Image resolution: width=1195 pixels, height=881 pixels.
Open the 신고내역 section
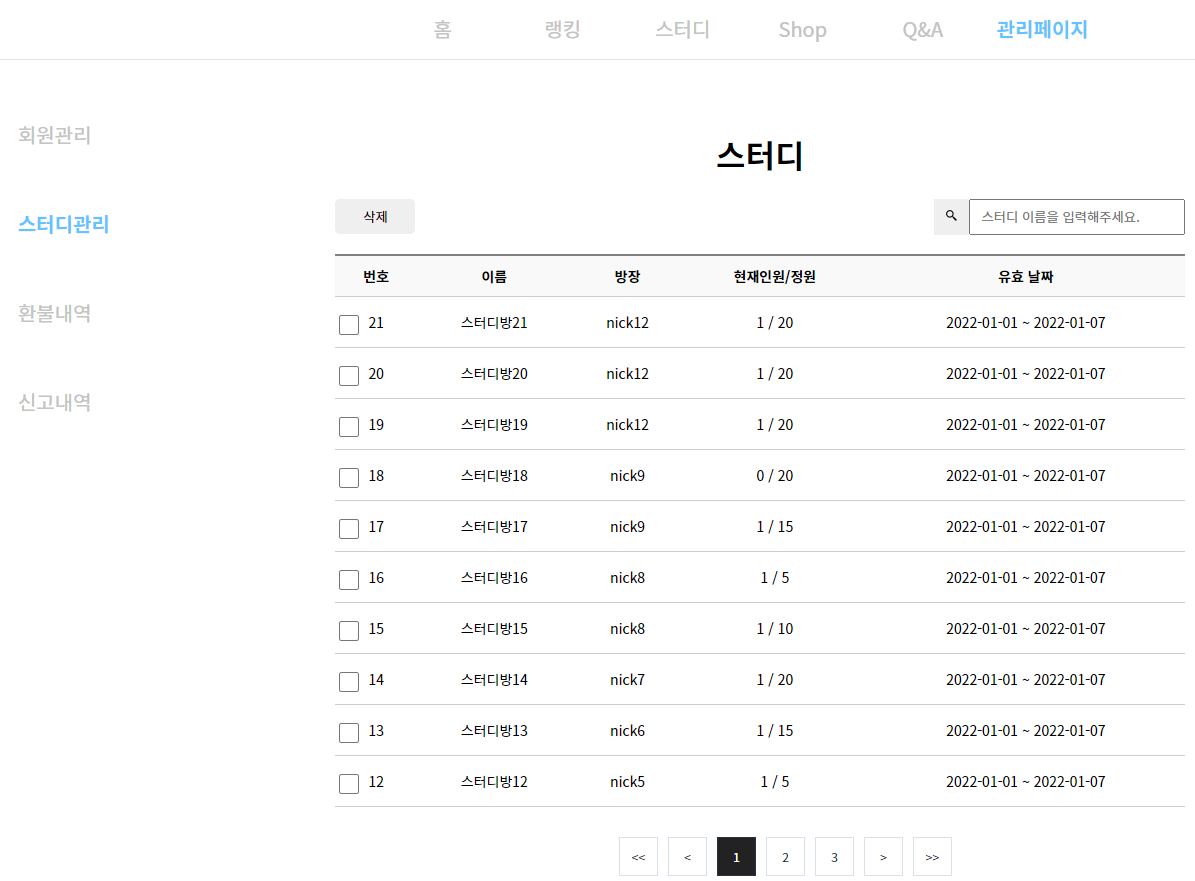coord(54,402)
